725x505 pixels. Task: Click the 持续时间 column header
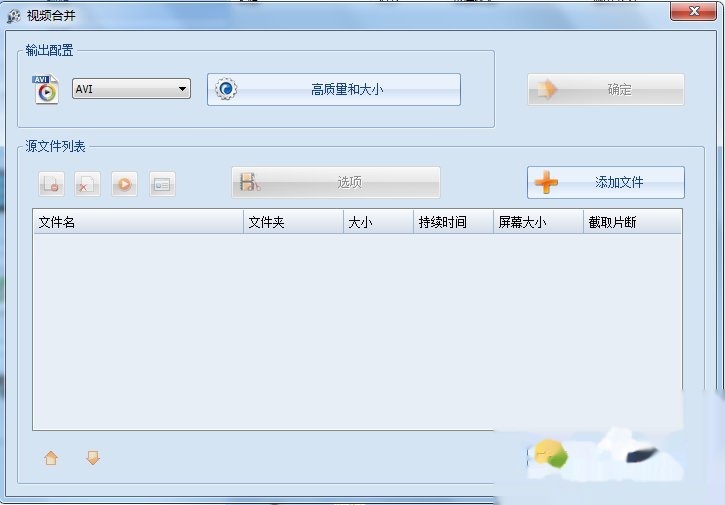pos(453,222)
